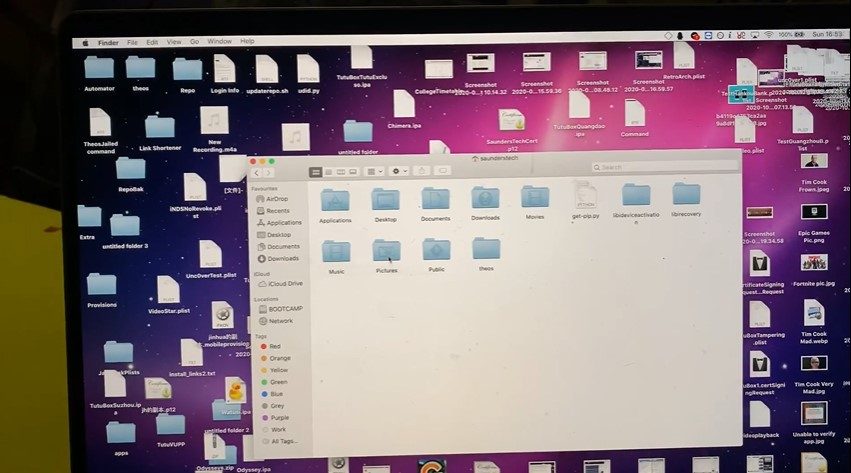Filter by the Blue tag
This screenshot has height=473, width=851.
tap(272, 394)
